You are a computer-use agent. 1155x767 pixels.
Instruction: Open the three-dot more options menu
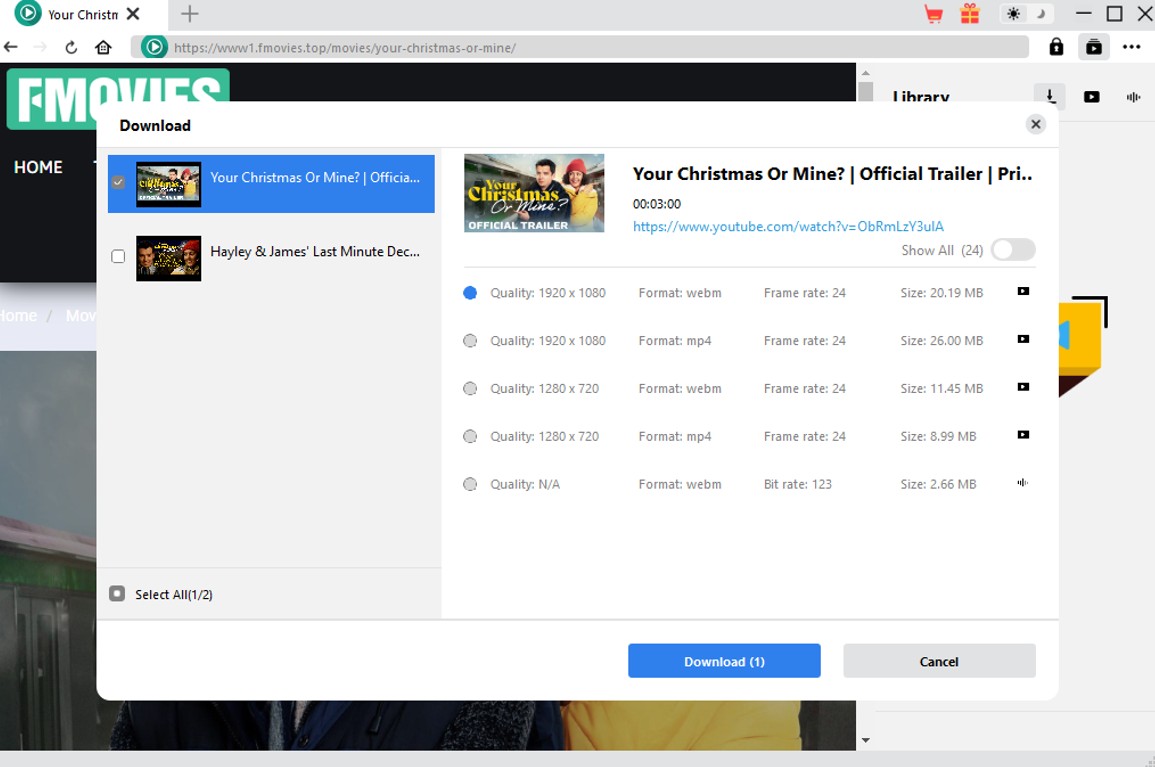coord(1131,47)
